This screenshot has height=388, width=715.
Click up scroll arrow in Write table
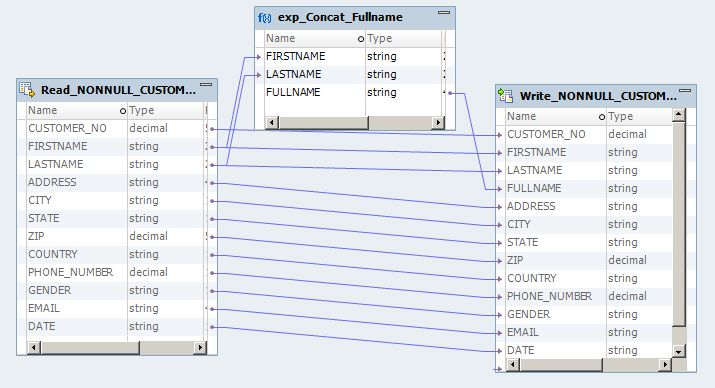click(x=679, y=114)
